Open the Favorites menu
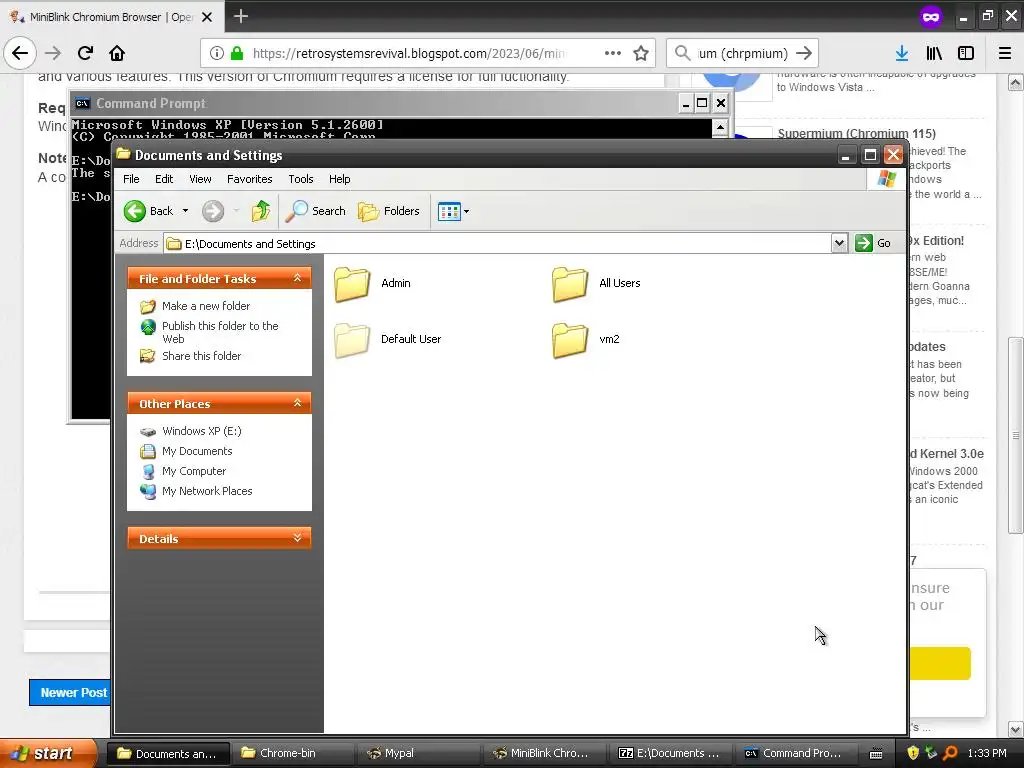Image resolution: width=1024 pixels, height=768 pixels. coord(249,179)
